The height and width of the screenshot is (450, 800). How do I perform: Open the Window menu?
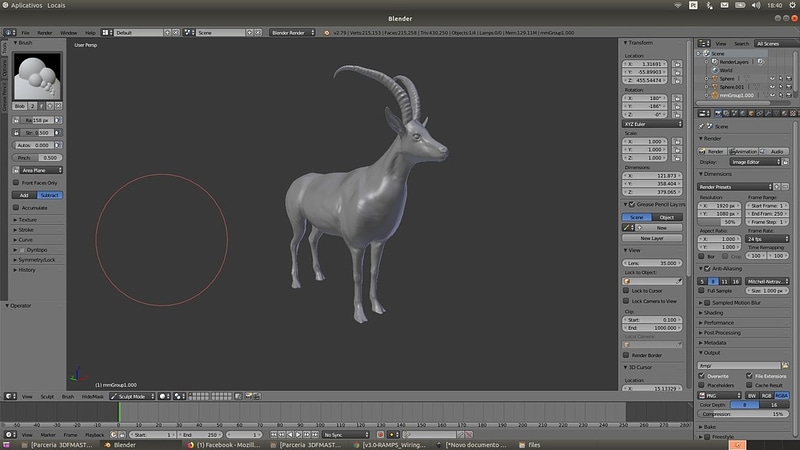[x=68, y=33]
